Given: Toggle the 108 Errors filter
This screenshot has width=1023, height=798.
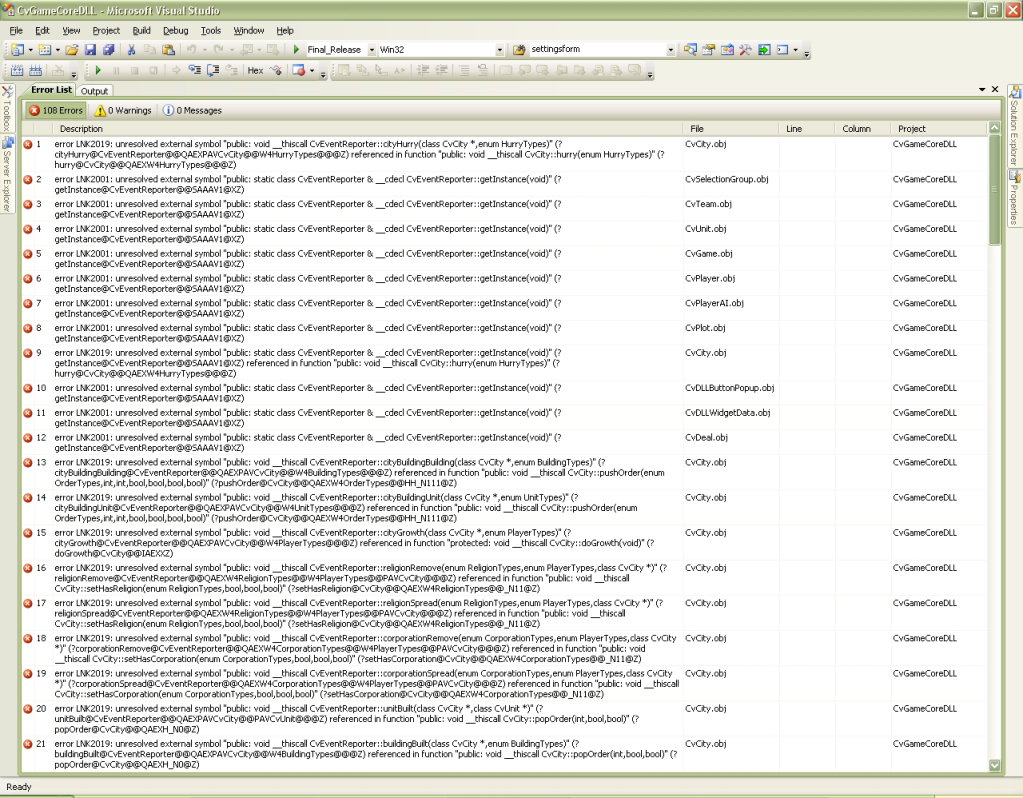Looking at the screenshot, I should 56,110.
